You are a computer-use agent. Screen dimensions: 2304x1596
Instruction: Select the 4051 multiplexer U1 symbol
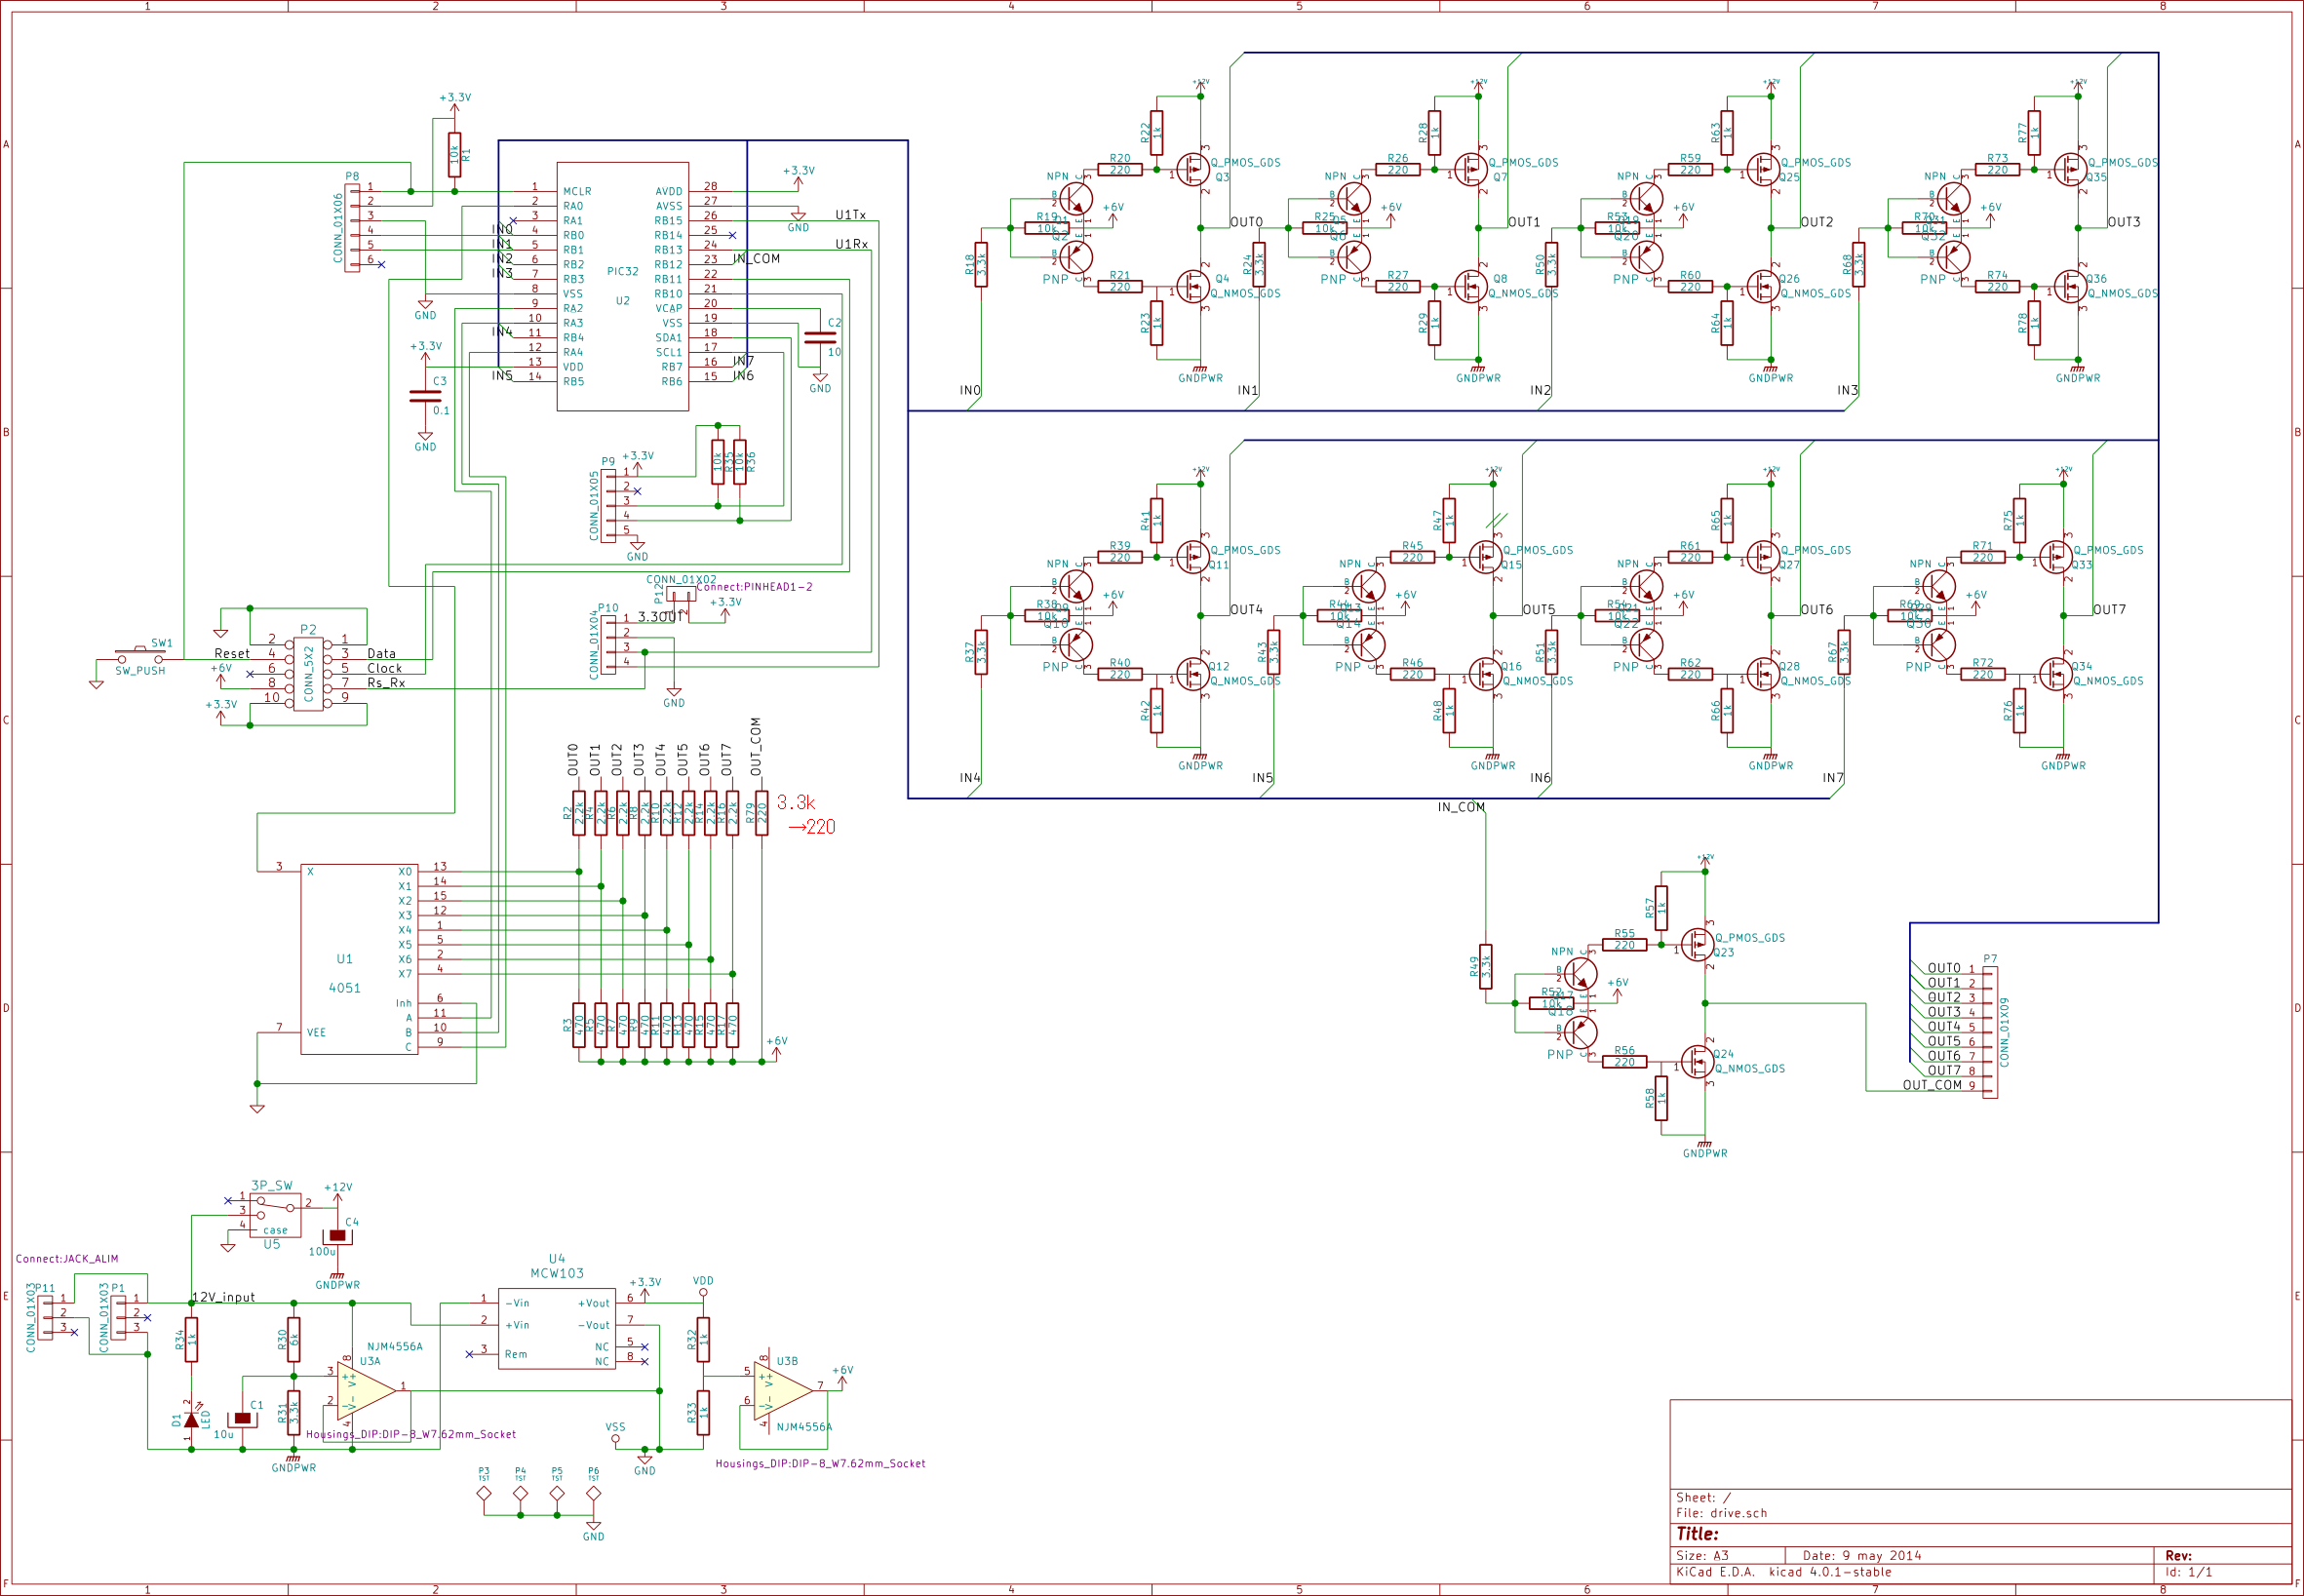pyautogui.click(x=359, y=958)
